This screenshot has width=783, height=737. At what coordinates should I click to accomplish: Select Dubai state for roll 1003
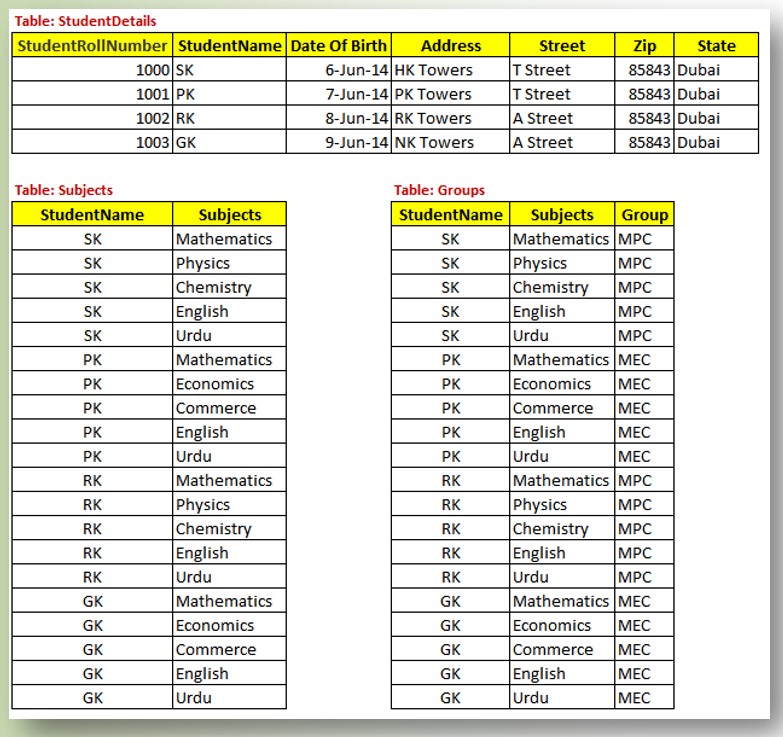(716, 142)
